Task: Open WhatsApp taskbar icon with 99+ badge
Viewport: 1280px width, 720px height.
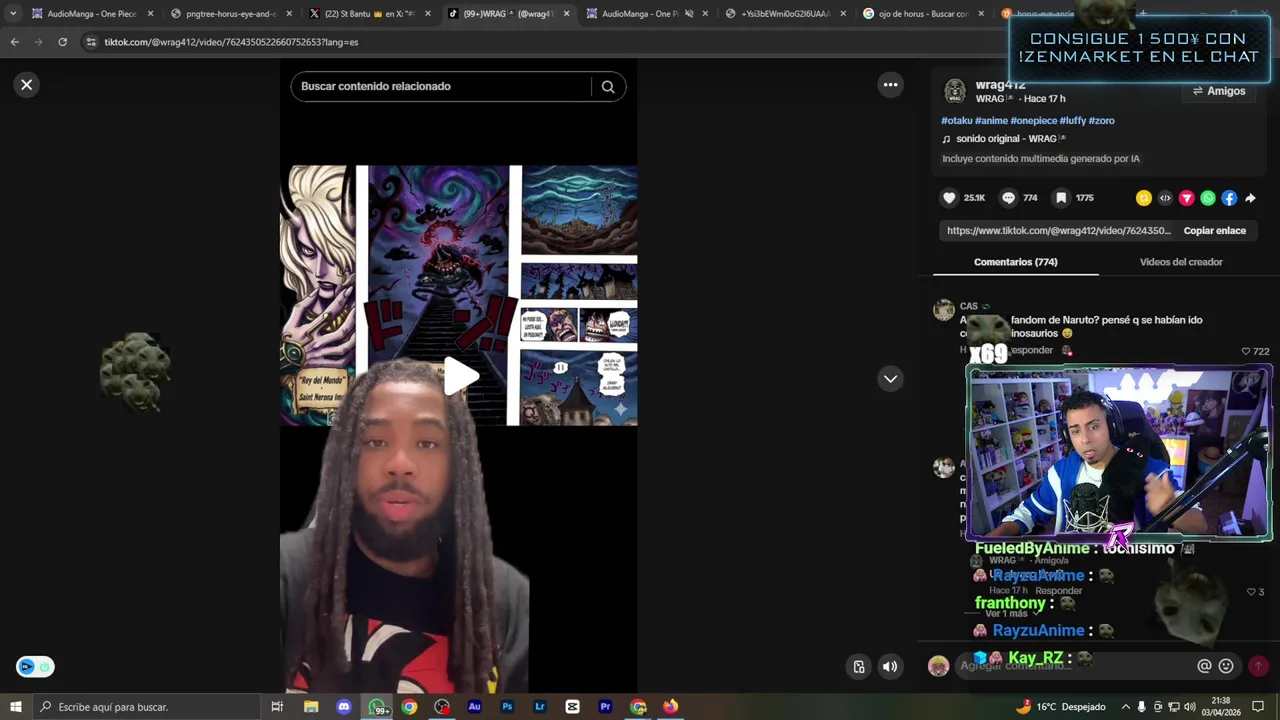Action: 378,707
